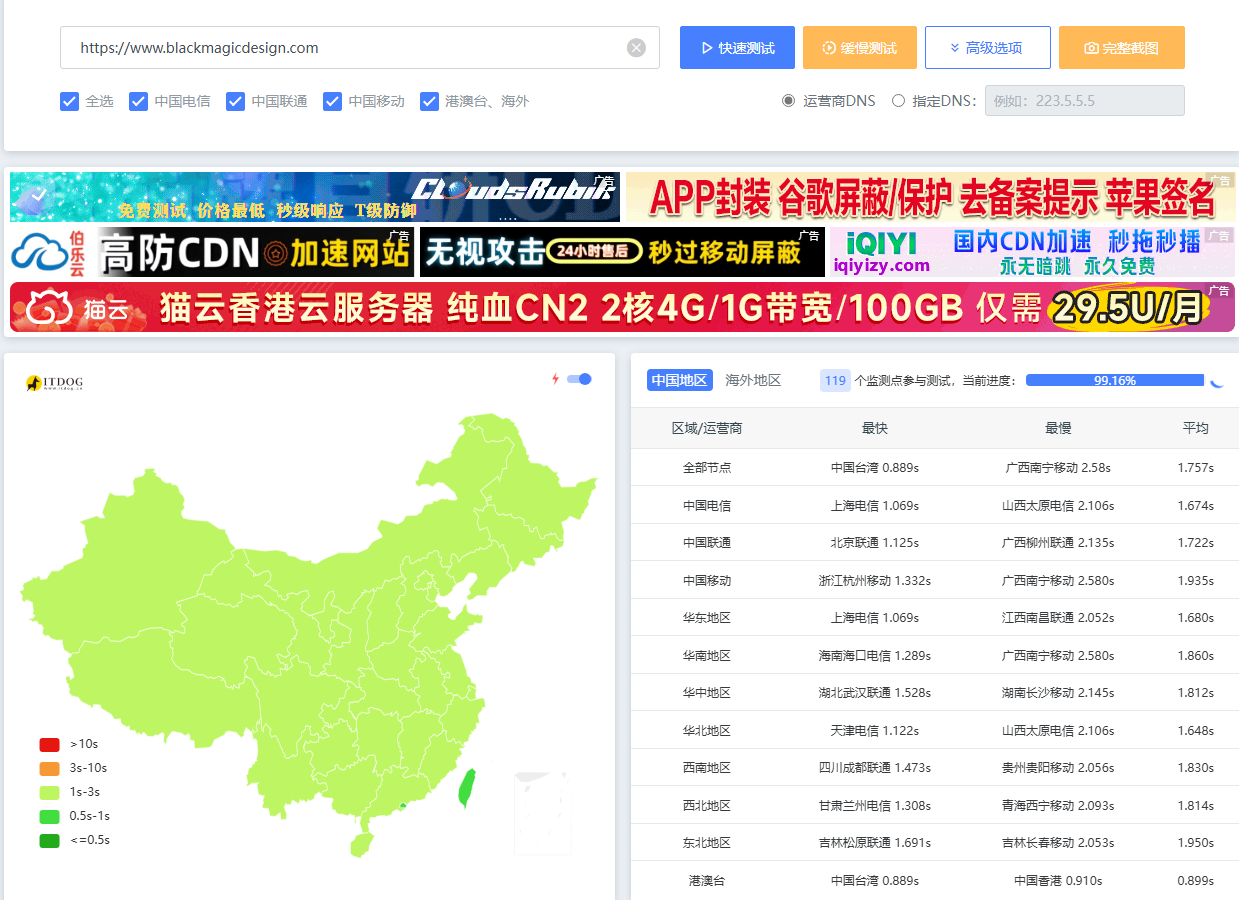Uncheck the 港澳台、海外 checkbox
This screenshot has height=900, width=1239.
[x=430, y=101]
